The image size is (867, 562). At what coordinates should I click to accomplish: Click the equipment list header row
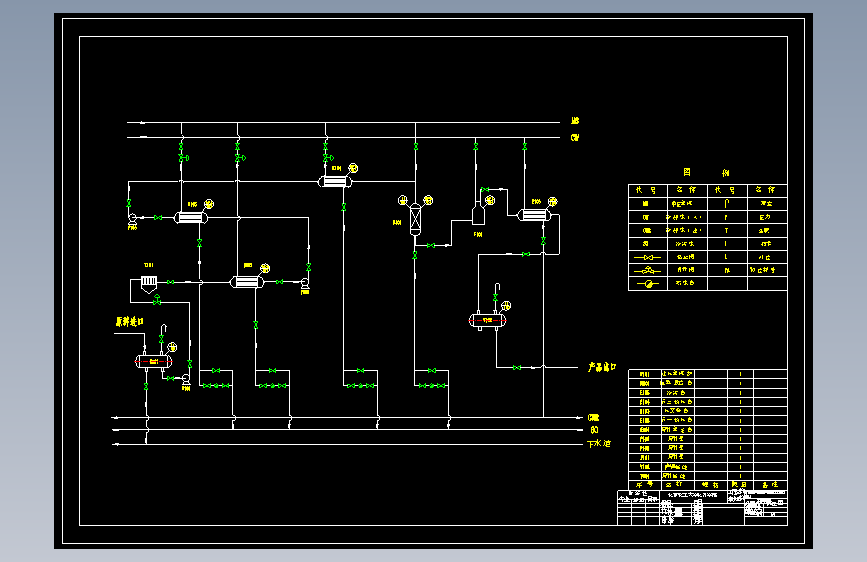coord(708,485)
